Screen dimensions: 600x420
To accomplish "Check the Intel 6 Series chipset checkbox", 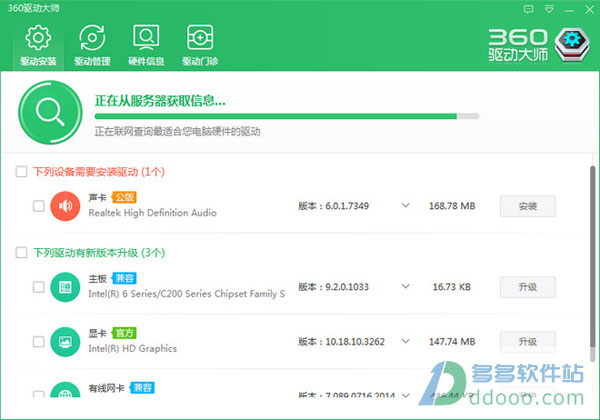I will [x=39, y=287].
